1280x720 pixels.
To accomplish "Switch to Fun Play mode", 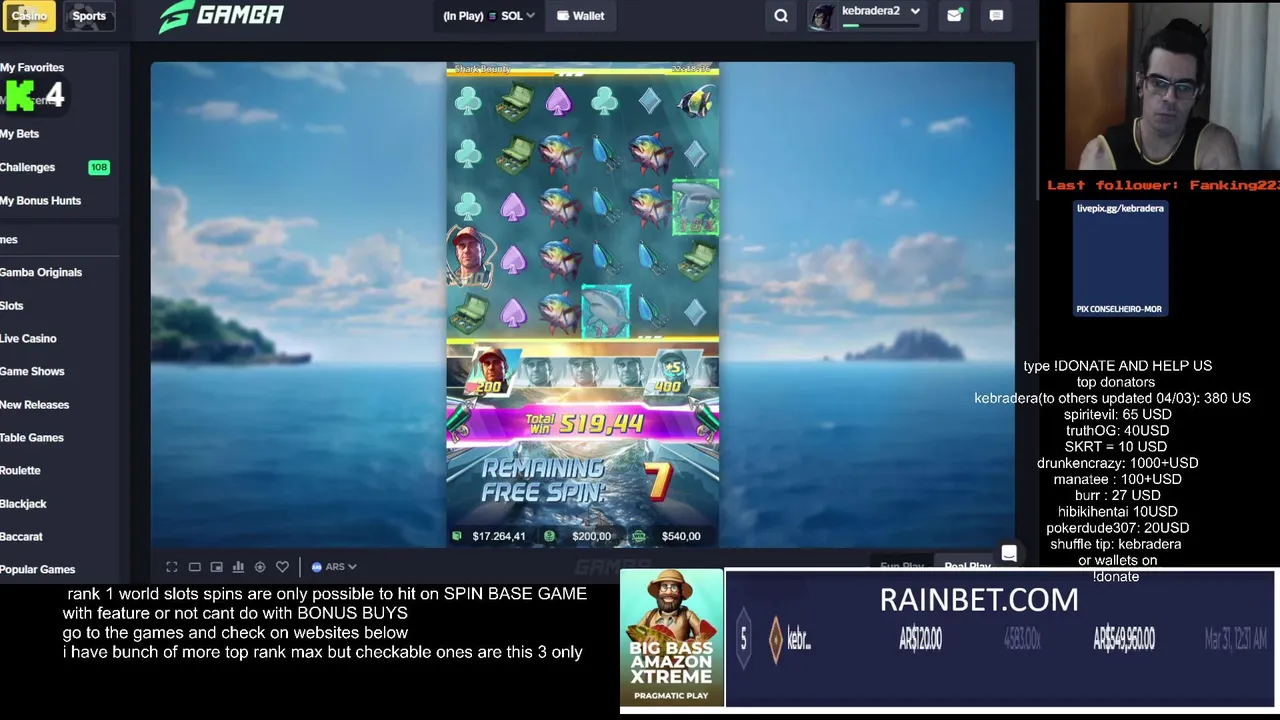I will (x=902, y=567).
